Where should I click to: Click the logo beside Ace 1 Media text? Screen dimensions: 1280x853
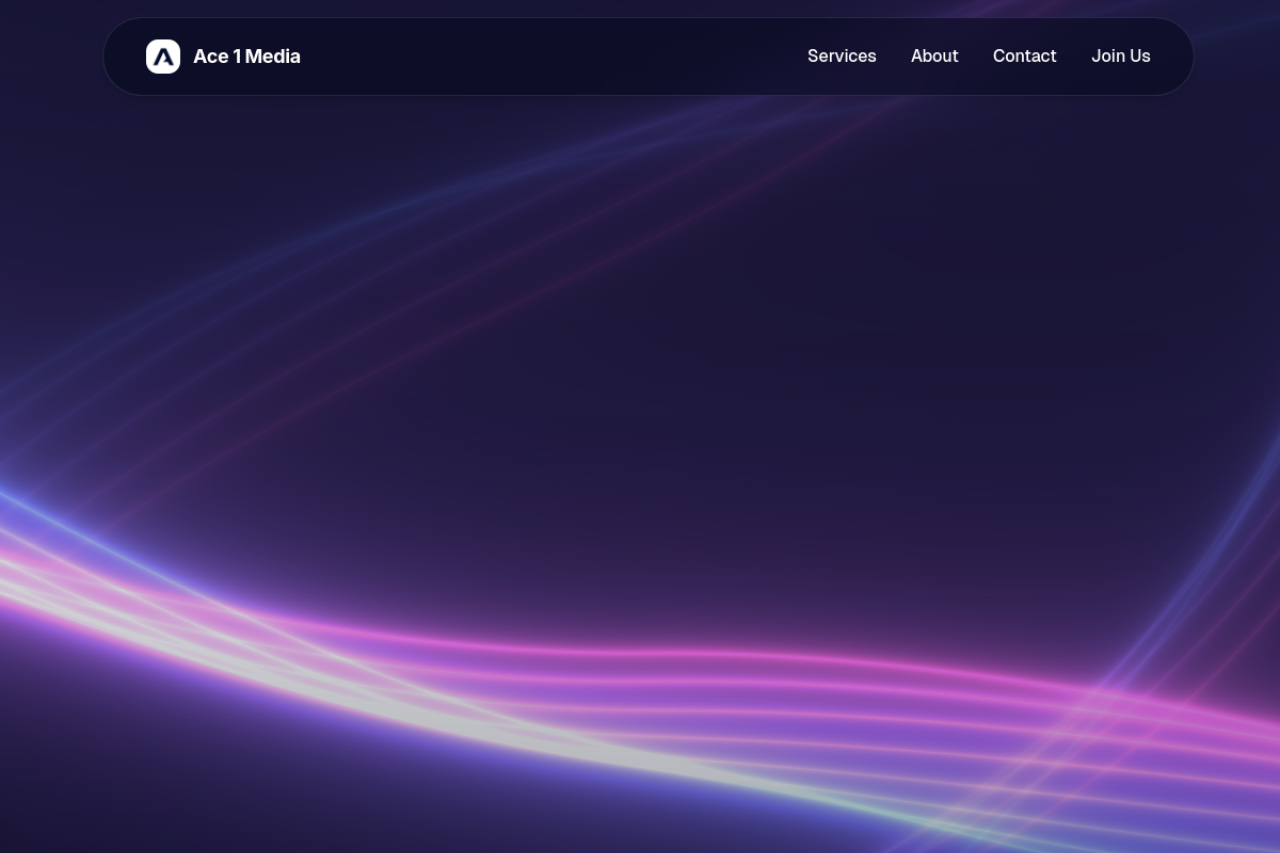tap(163, 57)
